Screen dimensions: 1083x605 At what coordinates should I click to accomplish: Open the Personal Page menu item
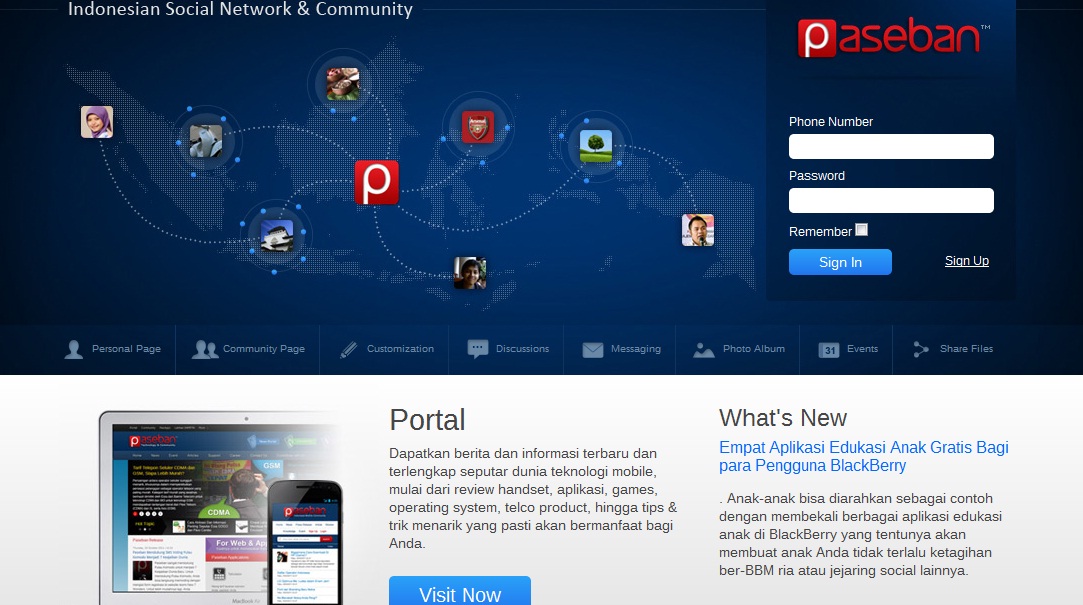coord(113,349)
